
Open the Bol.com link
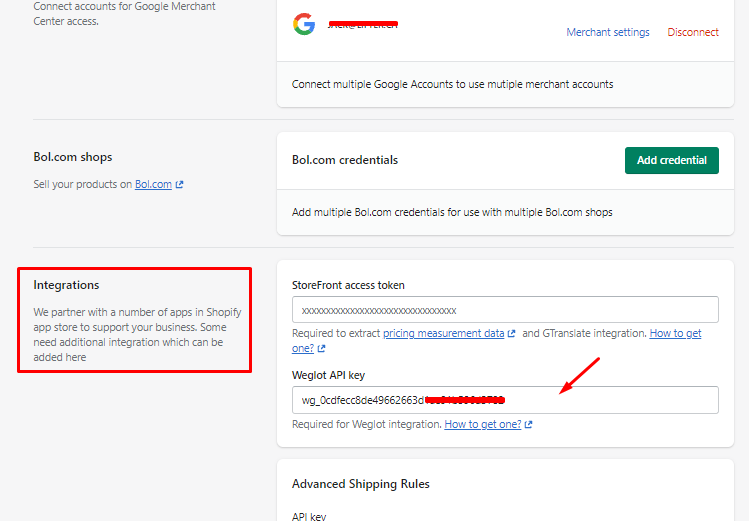(153, 184)
